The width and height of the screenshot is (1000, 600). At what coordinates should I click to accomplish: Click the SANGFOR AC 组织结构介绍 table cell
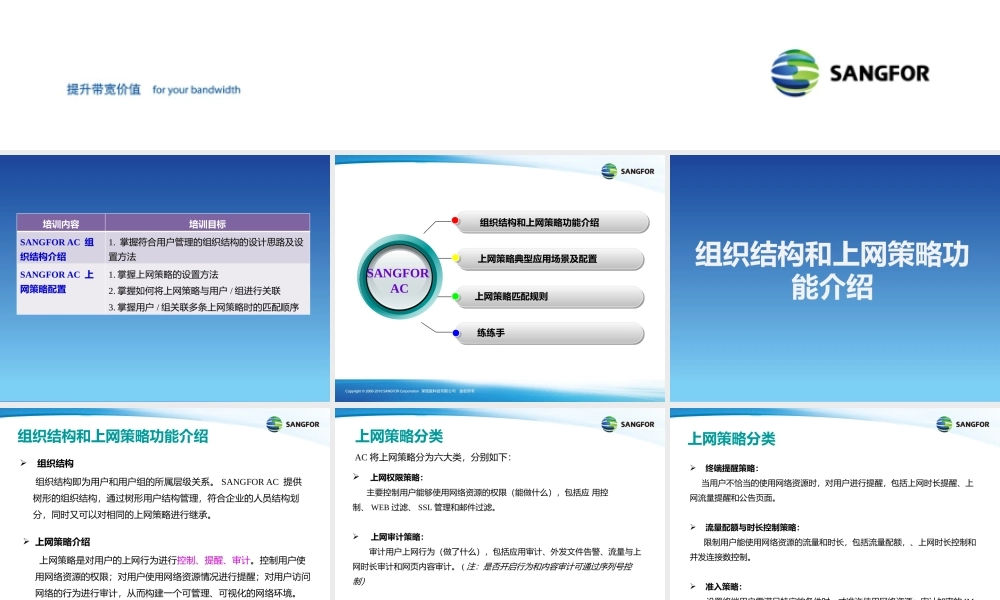[61, 249]
